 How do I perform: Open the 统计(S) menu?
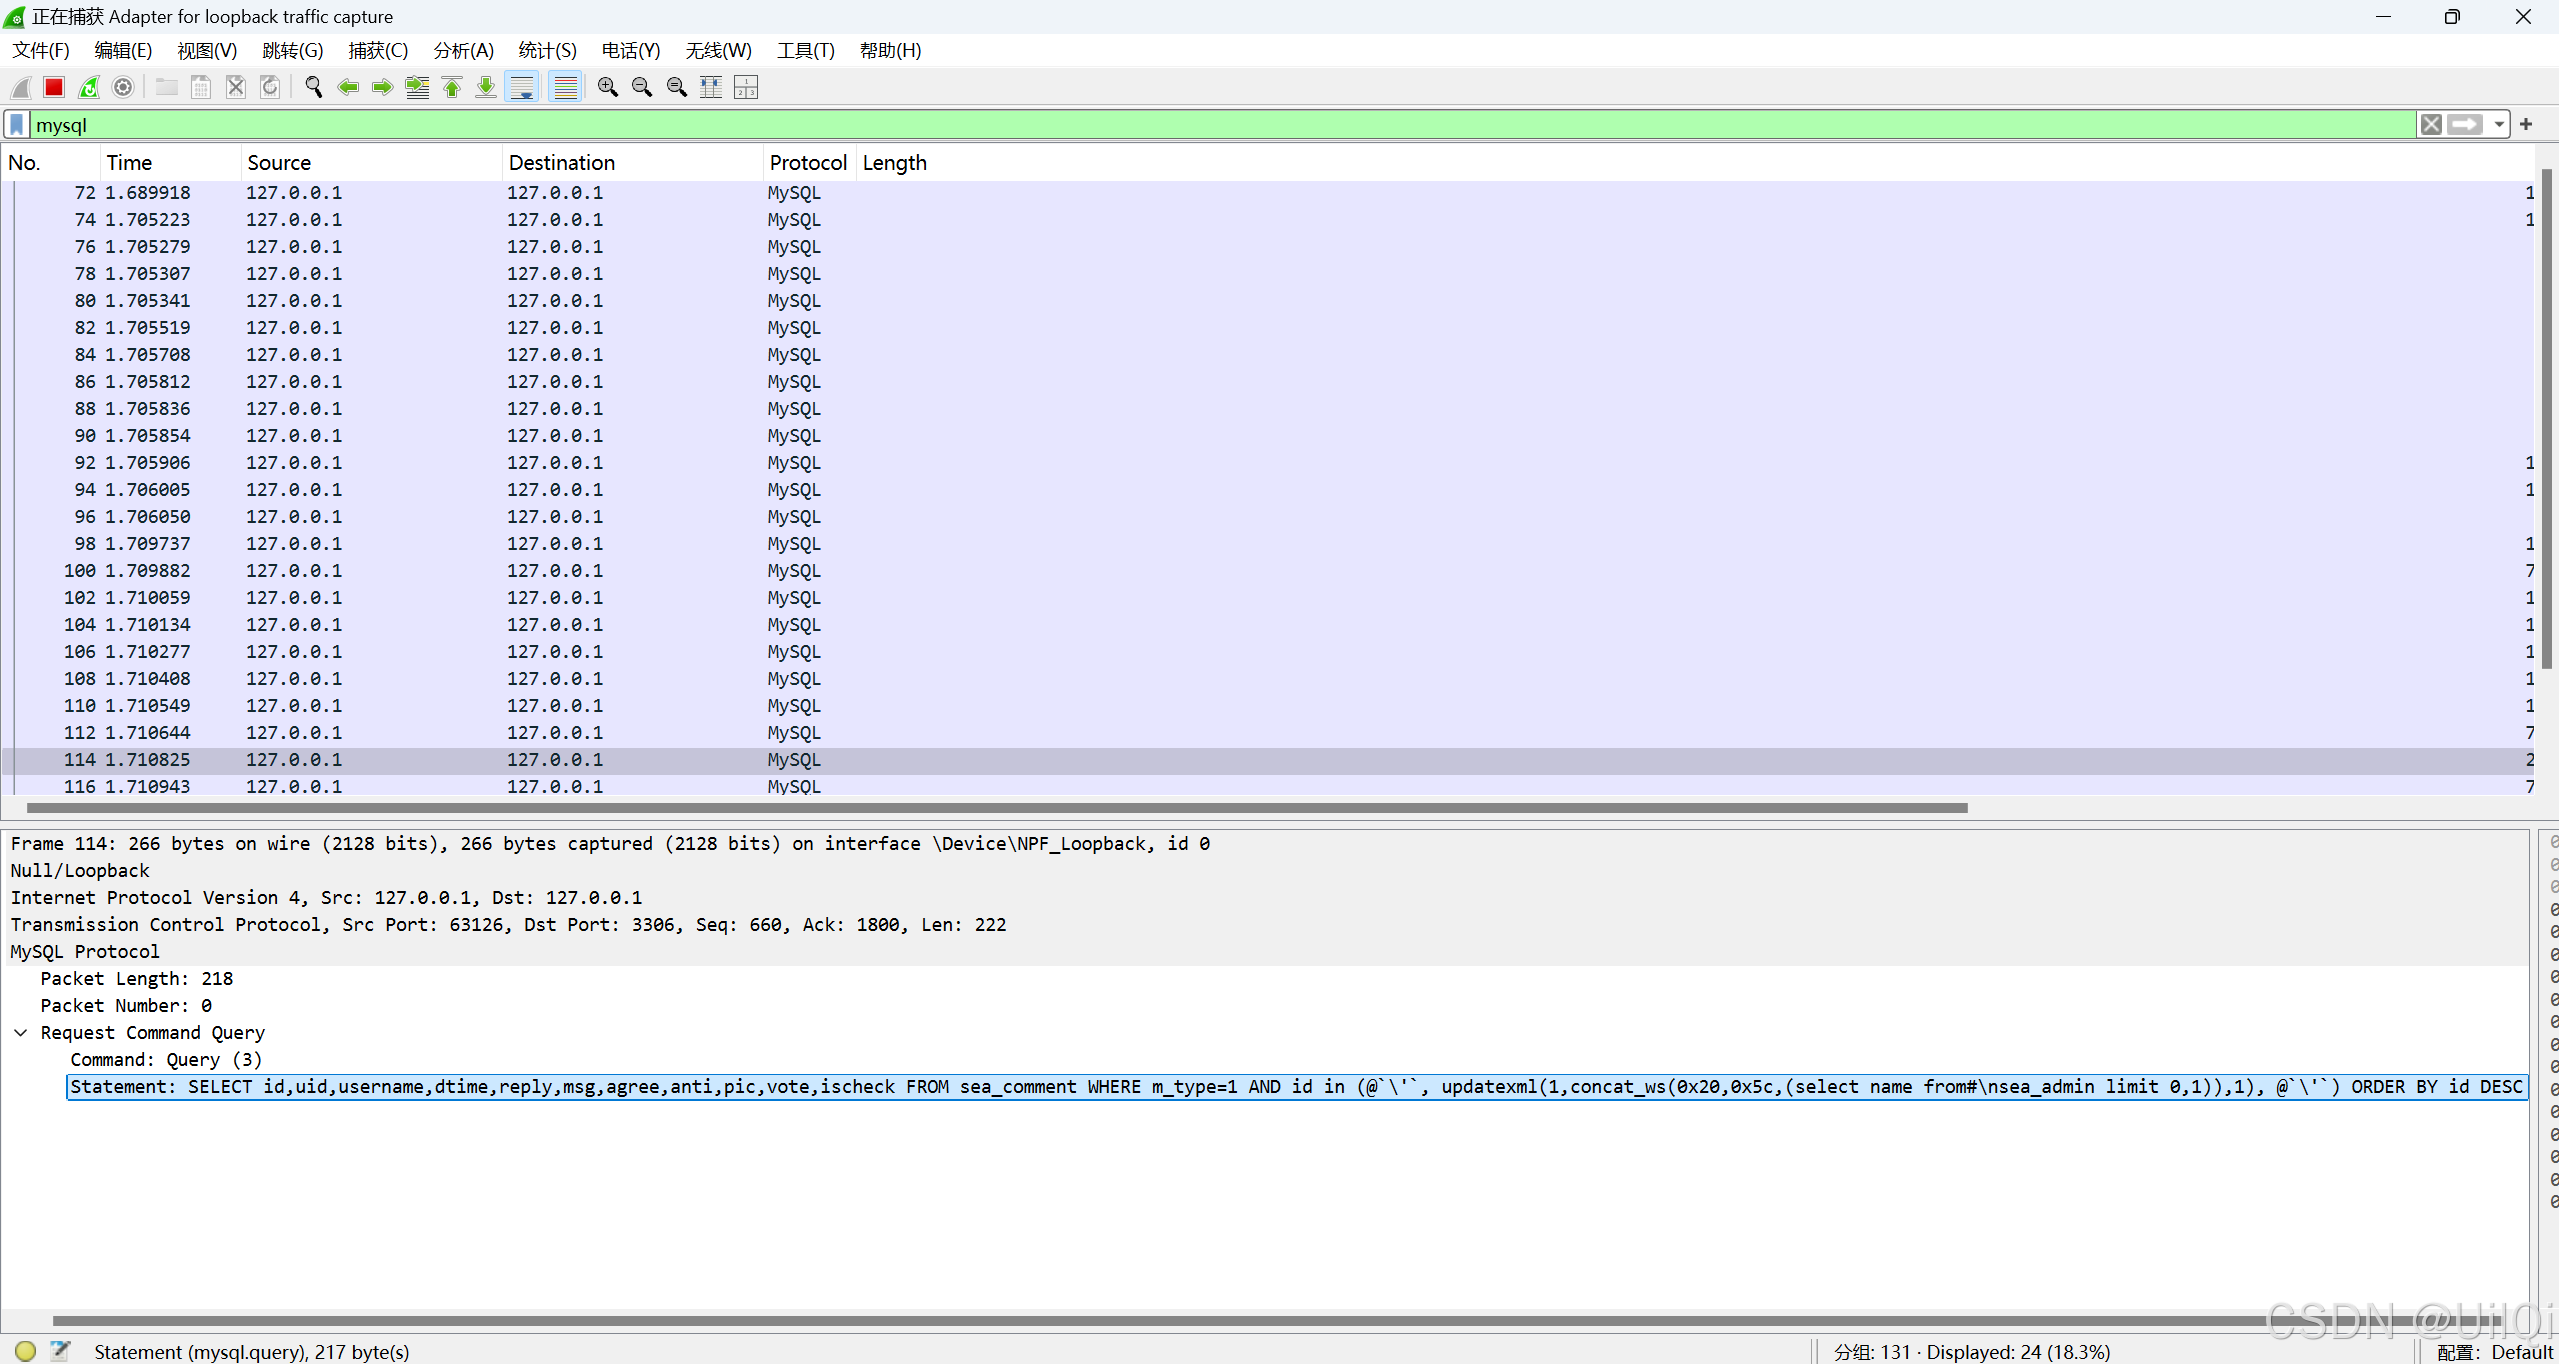pyautogui.click(x=547, y=51)
